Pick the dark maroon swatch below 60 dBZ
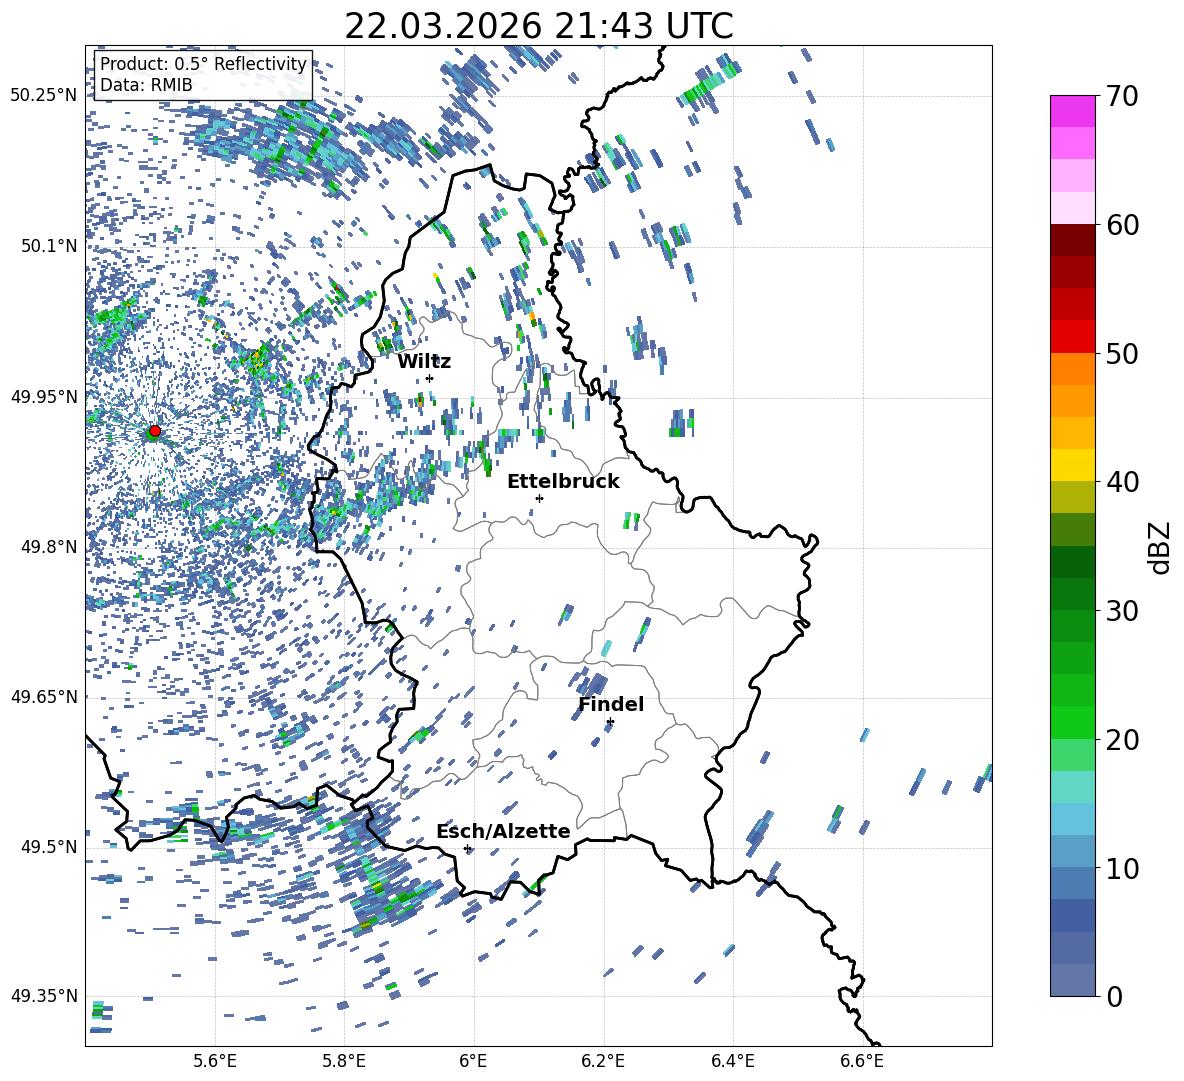This screenshot has width=1184, height=1081. [1073, 239]
